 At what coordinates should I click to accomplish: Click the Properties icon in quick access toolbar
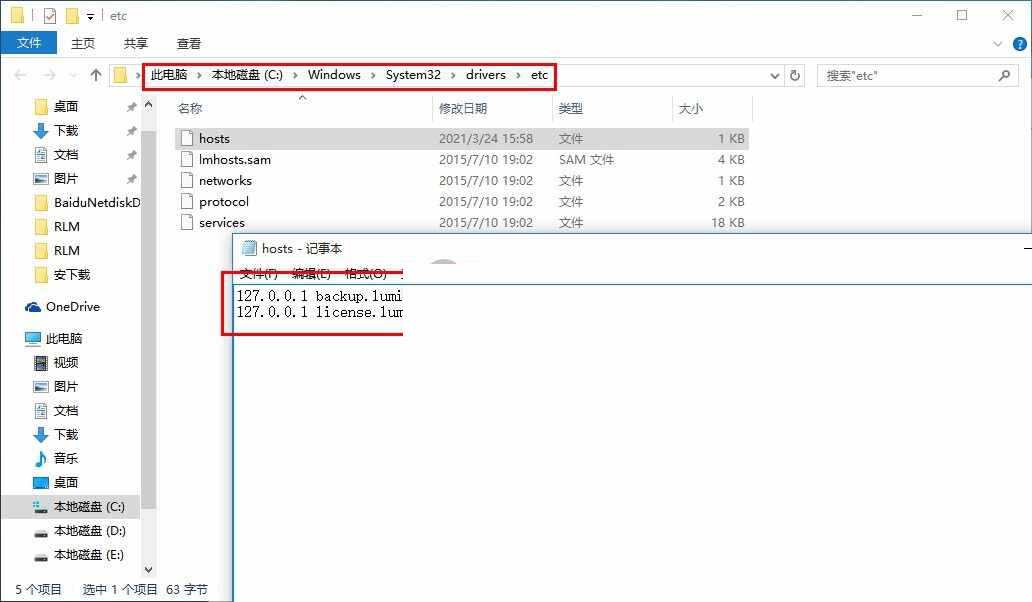pos(50,16)
